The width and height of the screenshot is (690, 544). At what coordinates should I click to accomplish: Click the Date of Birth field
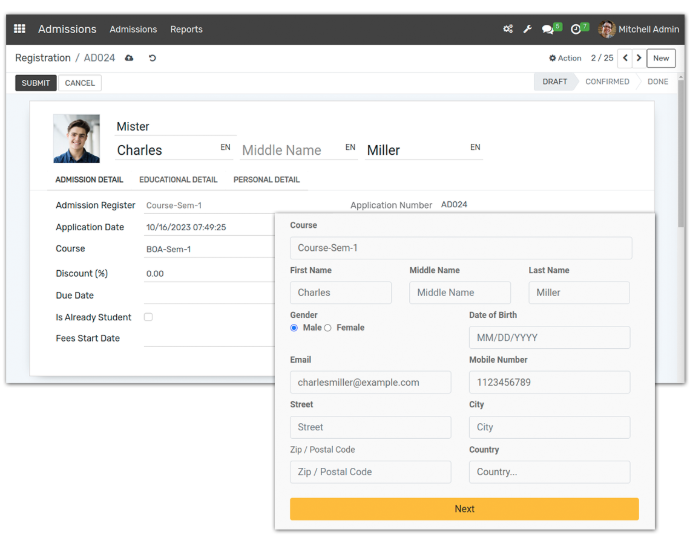[549, 337]
